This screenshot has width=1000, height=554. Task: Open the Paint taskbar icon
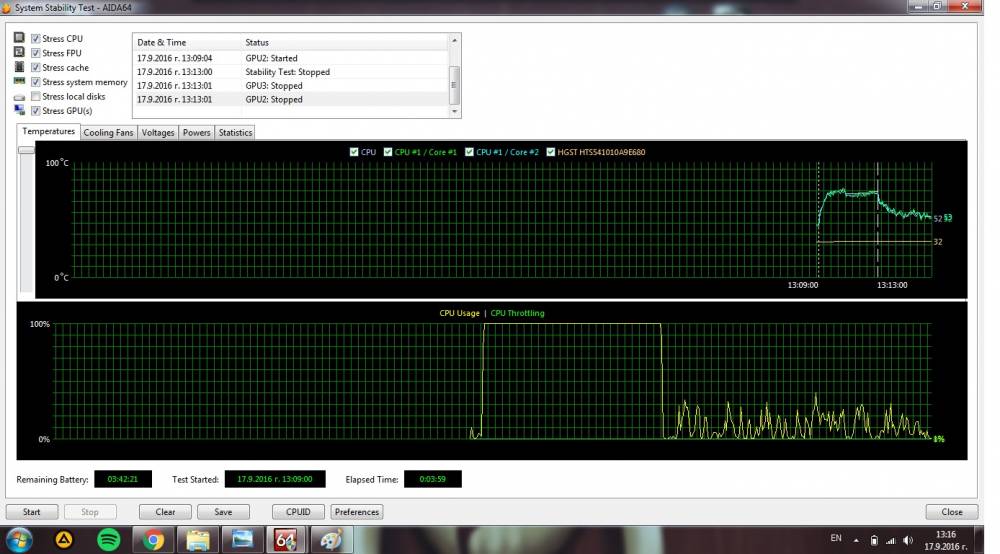331,541
